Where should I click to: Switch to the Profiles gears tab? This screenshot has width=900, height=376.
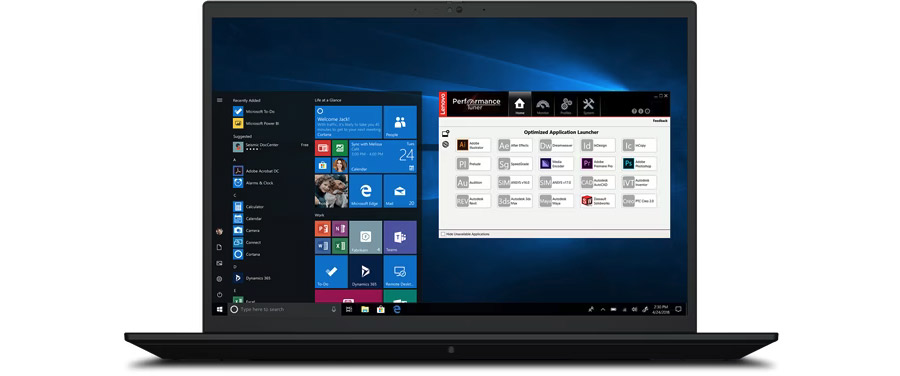tap(566, 105)
